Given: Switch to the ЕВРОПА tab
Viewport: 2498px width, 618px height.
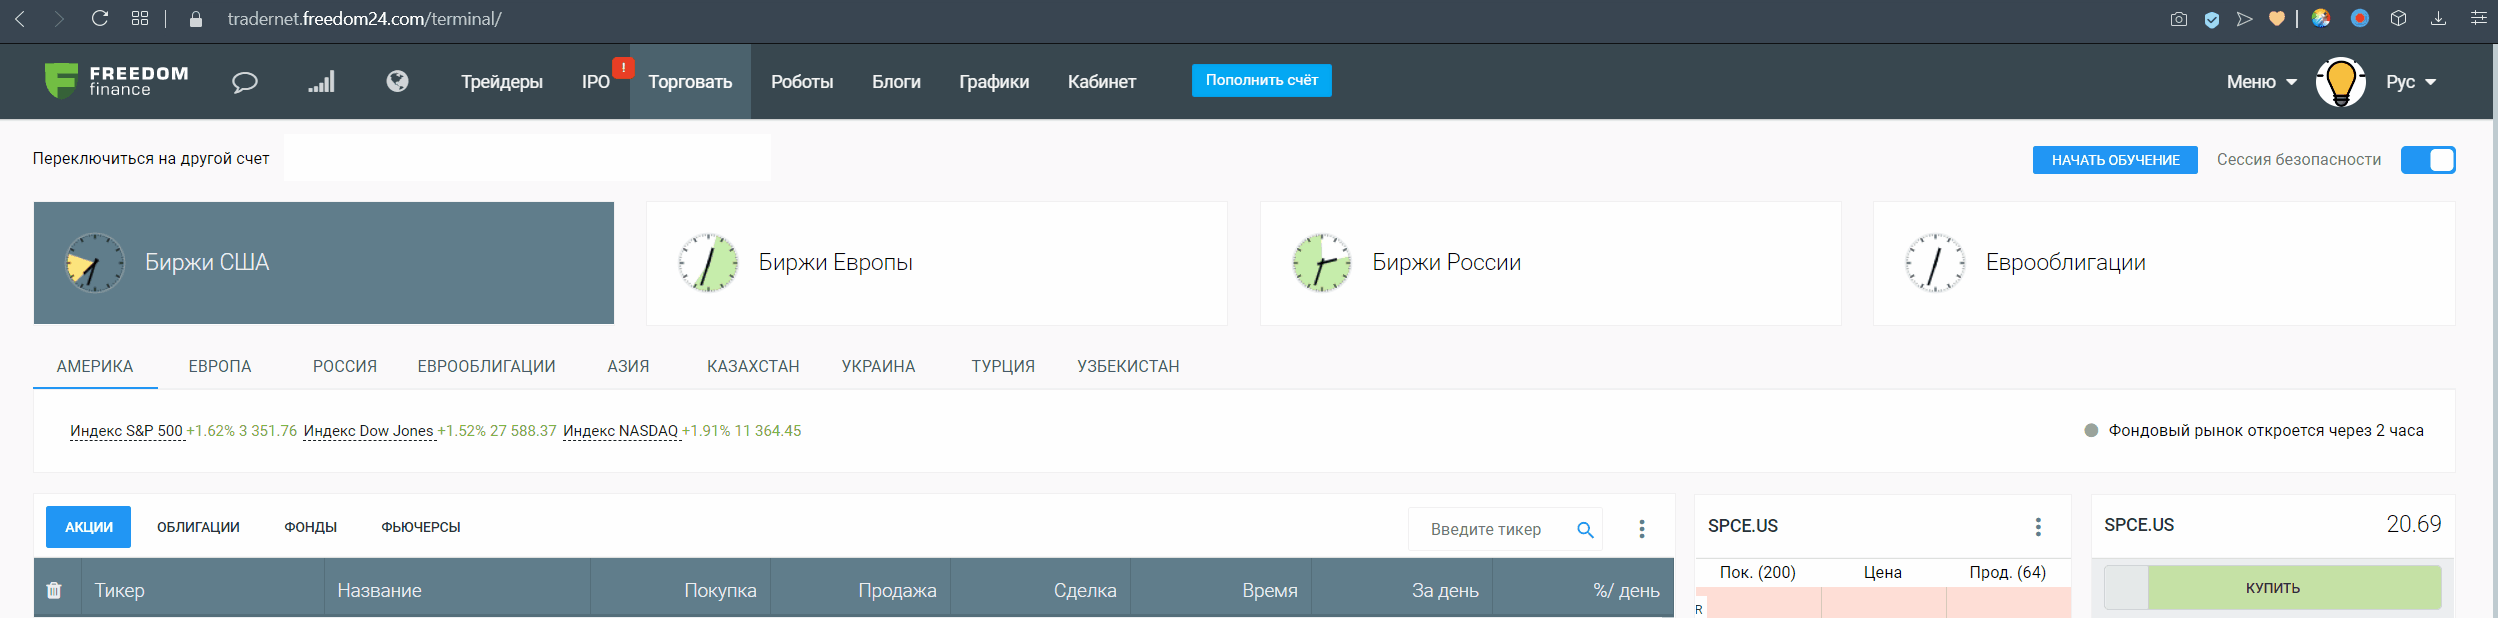Looking at the screenshot, I should click(x=220, y=366).
